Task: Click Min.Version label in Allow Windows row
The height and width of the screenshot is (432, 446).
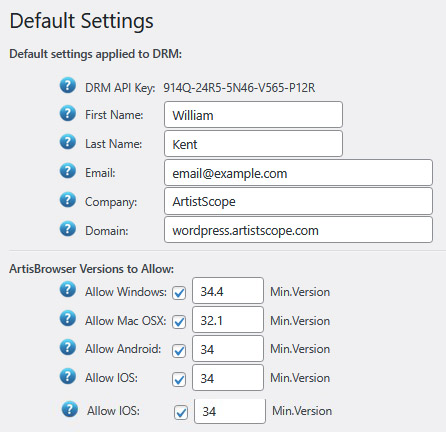Action: (300, 292)
